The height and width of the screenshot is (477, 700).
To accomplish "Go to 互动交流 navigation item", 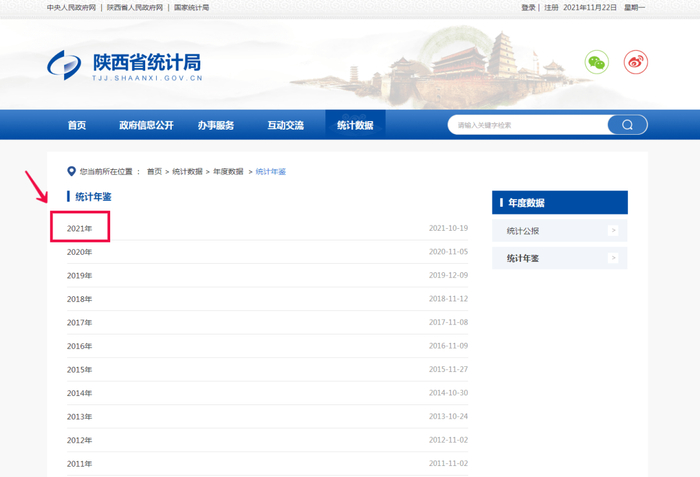I will tap(285, 125).
